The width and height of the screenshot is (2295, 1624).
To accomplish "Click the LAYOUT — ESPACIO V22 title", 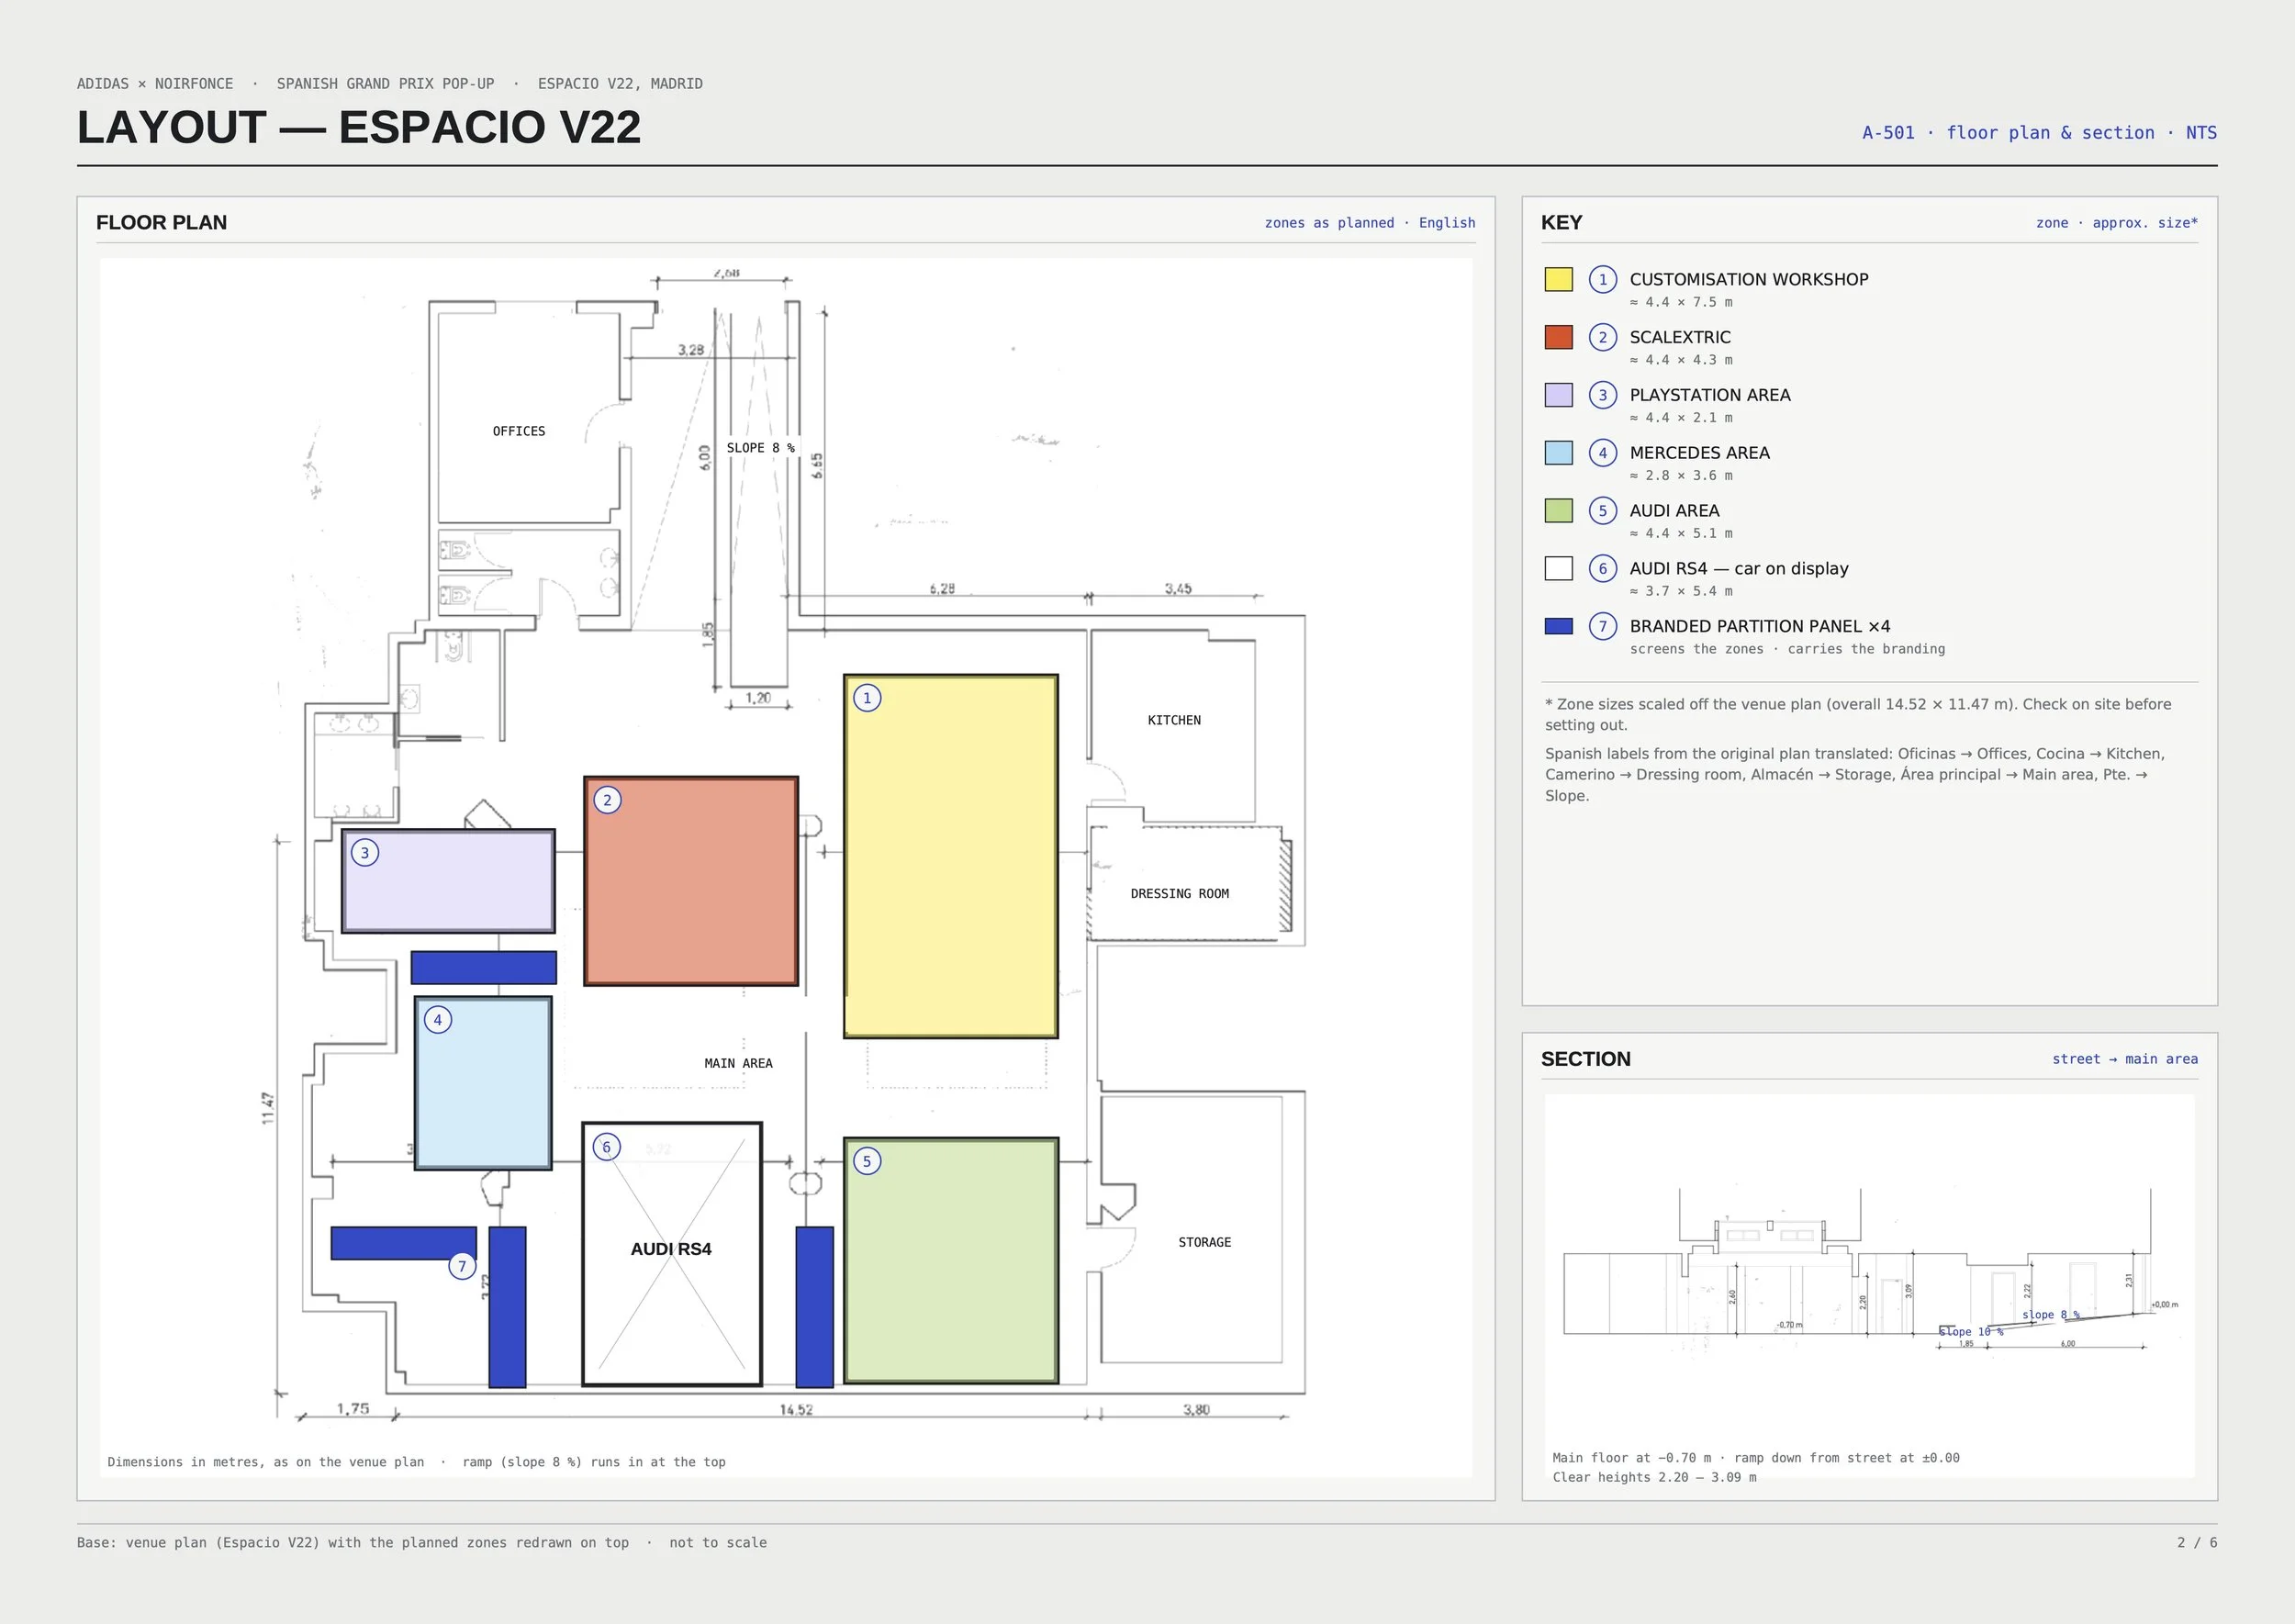I will tap(359, 127).
